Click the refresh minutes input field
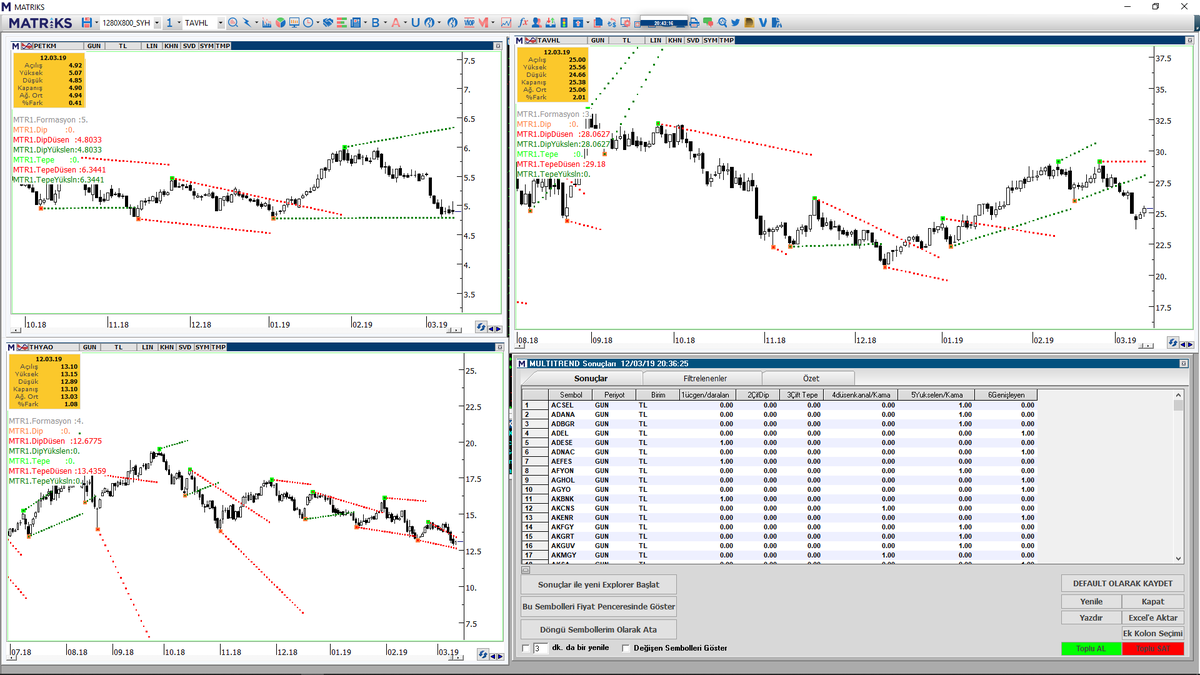 pos(541,648)
